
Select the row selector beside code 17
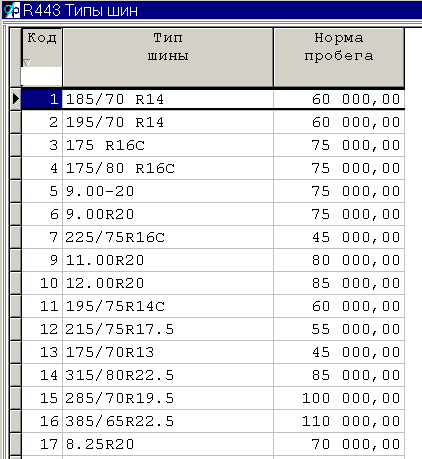point(16,444)
